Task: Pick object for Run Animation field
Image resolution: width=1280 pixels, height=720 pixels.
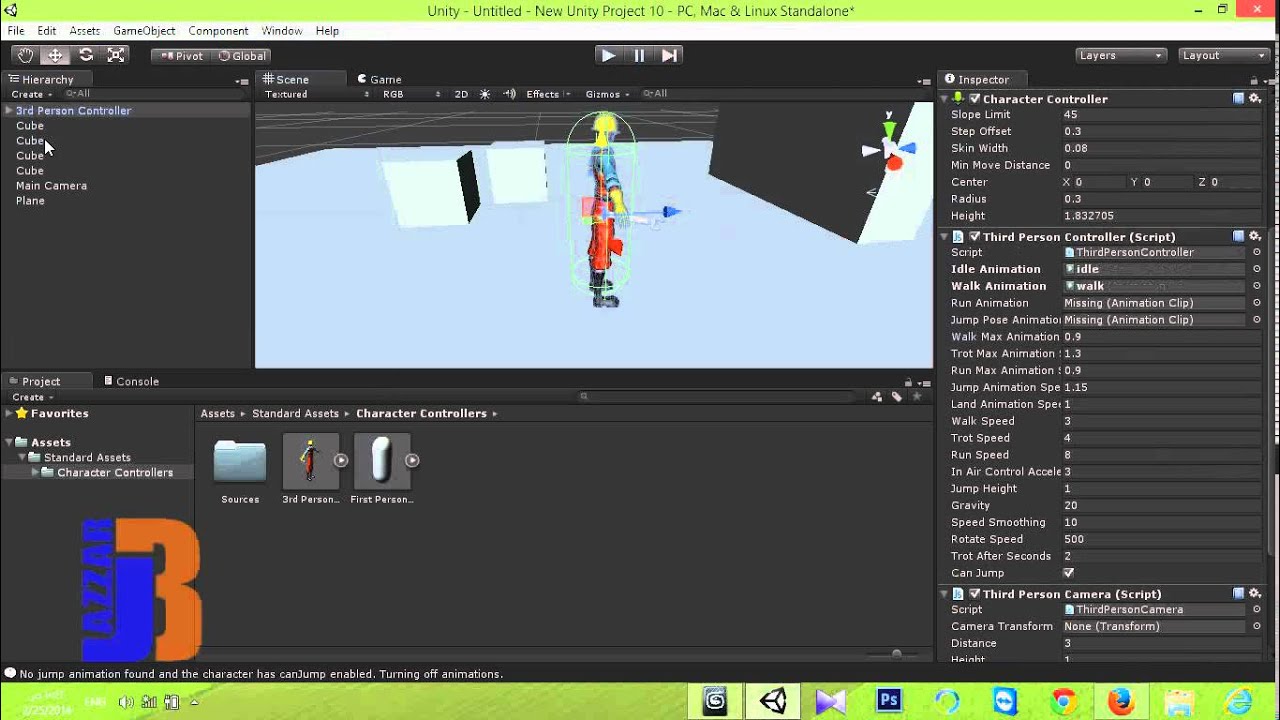Action: tap(1257, 303)
